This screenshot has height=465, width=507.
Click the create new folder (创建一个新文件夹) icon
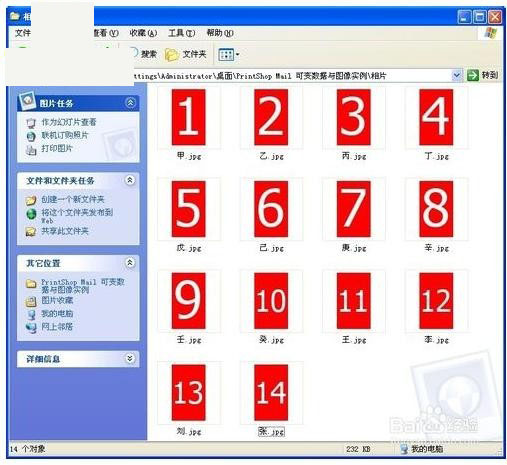[x=31, y=200]
